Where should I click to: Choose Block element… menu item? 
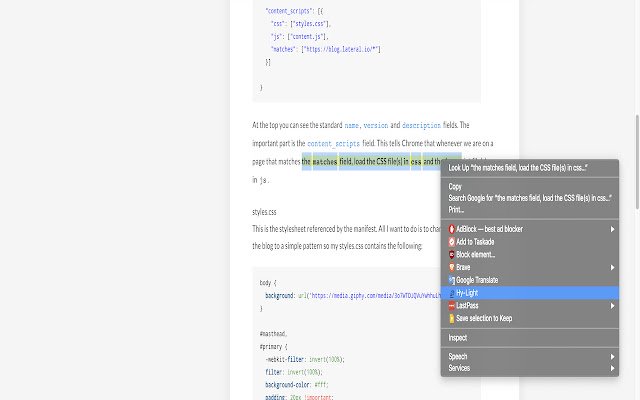(530, 254)
